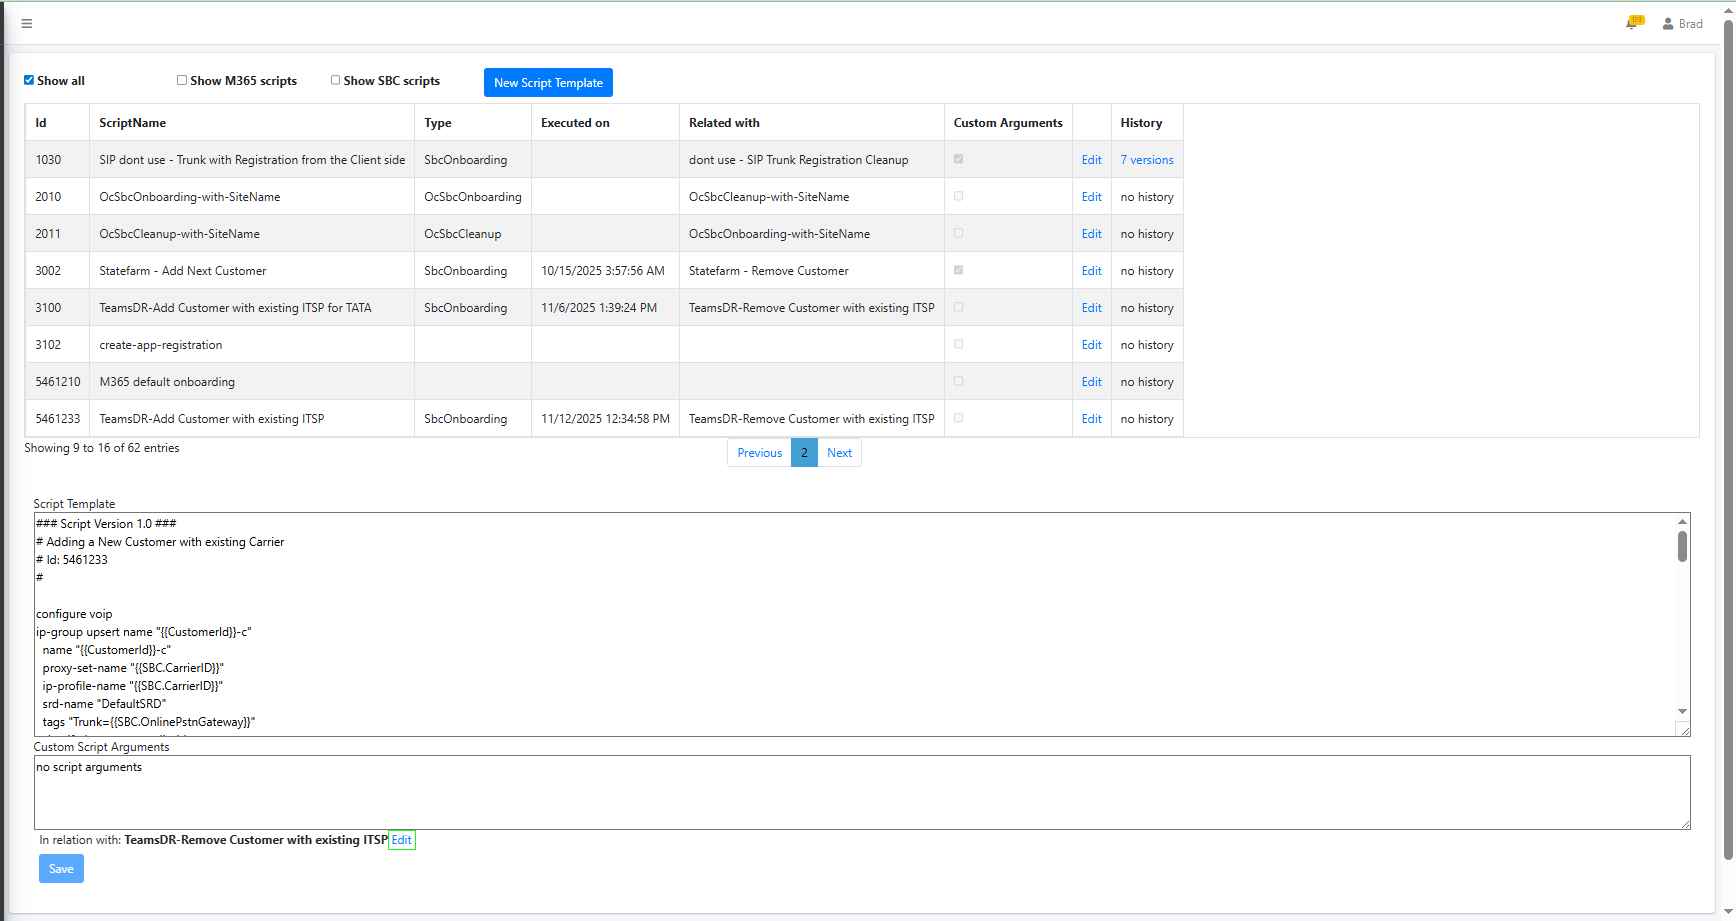
Task: Open 7 versions history link
Action: pyautogui.click(x=1146, y=160)
